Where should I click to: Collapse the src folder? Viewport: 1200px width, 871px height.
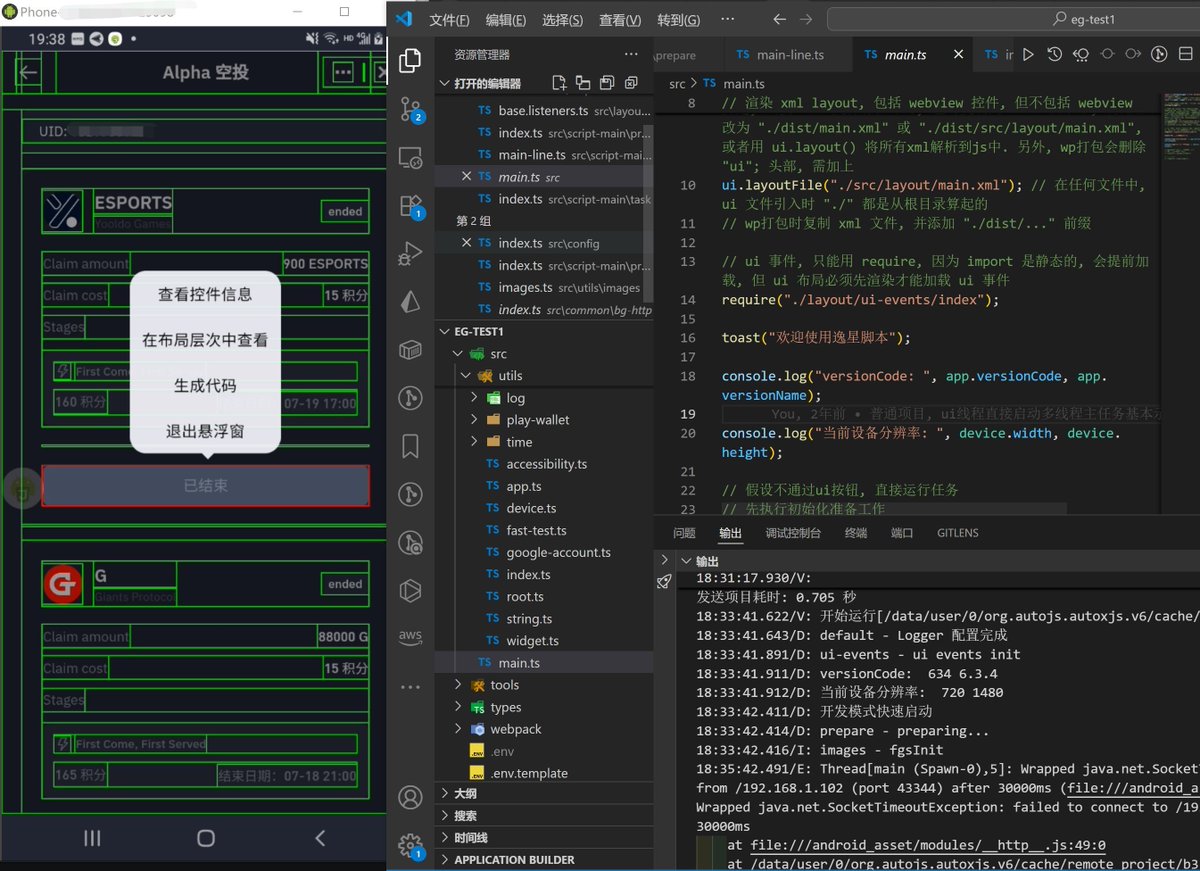coord(457,354)
